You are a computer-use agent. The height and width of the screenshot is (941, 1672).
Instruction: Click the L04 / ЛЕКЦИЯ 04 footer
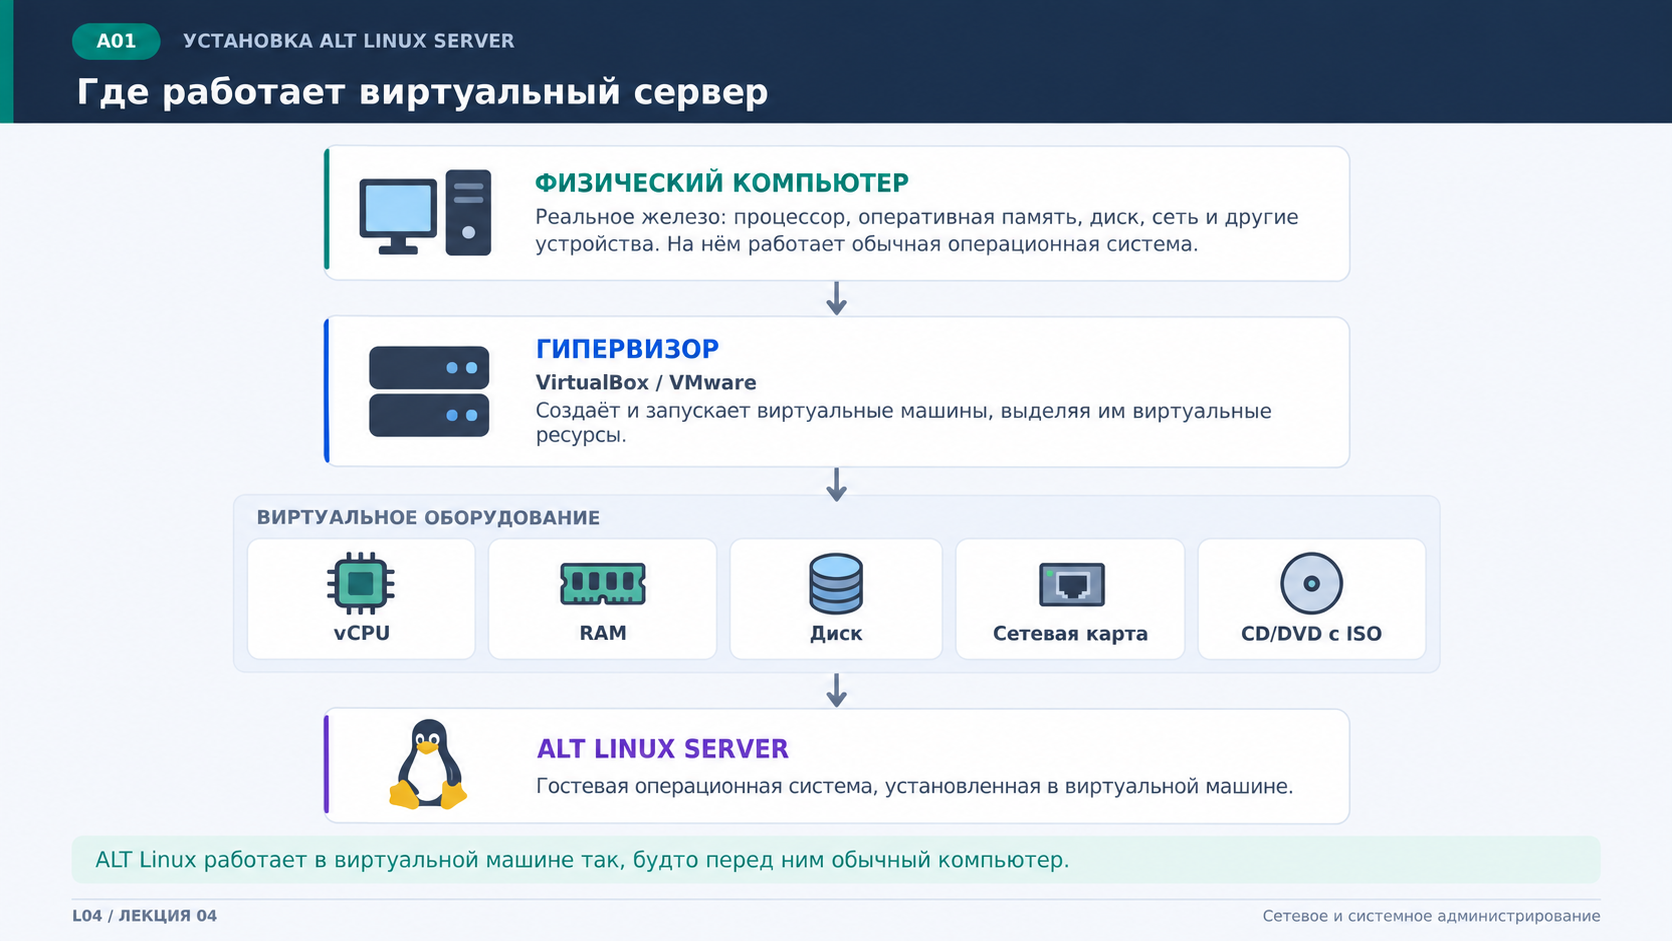[x=144, y=916]
